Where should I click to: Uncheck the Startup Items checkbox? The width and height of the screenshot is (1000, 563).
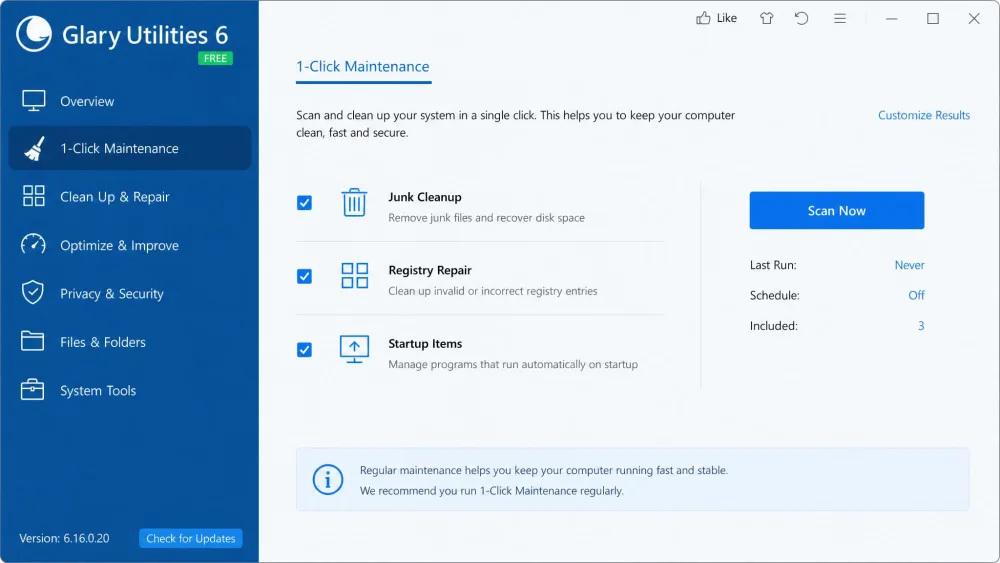[304, 349]
